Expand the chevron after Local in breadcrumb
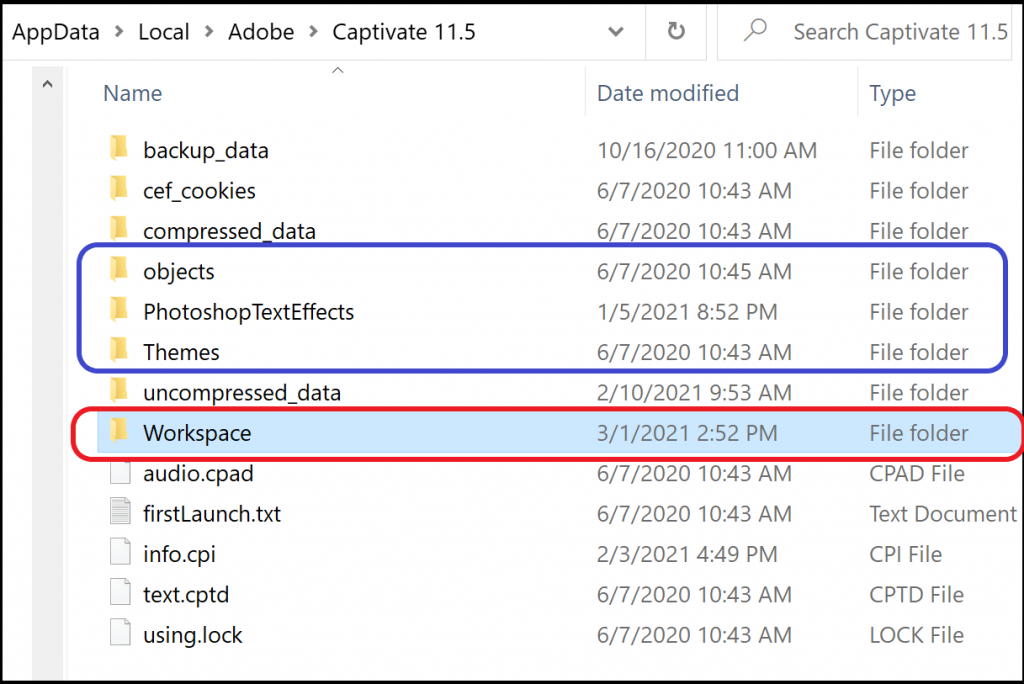This screenshot has width=1024, height=684. coord(208,32)
